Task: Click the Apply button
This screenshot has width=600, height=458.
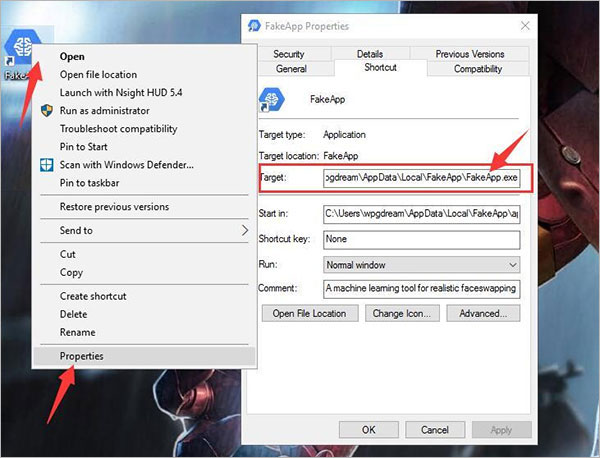Action: [x=502, y=430]
